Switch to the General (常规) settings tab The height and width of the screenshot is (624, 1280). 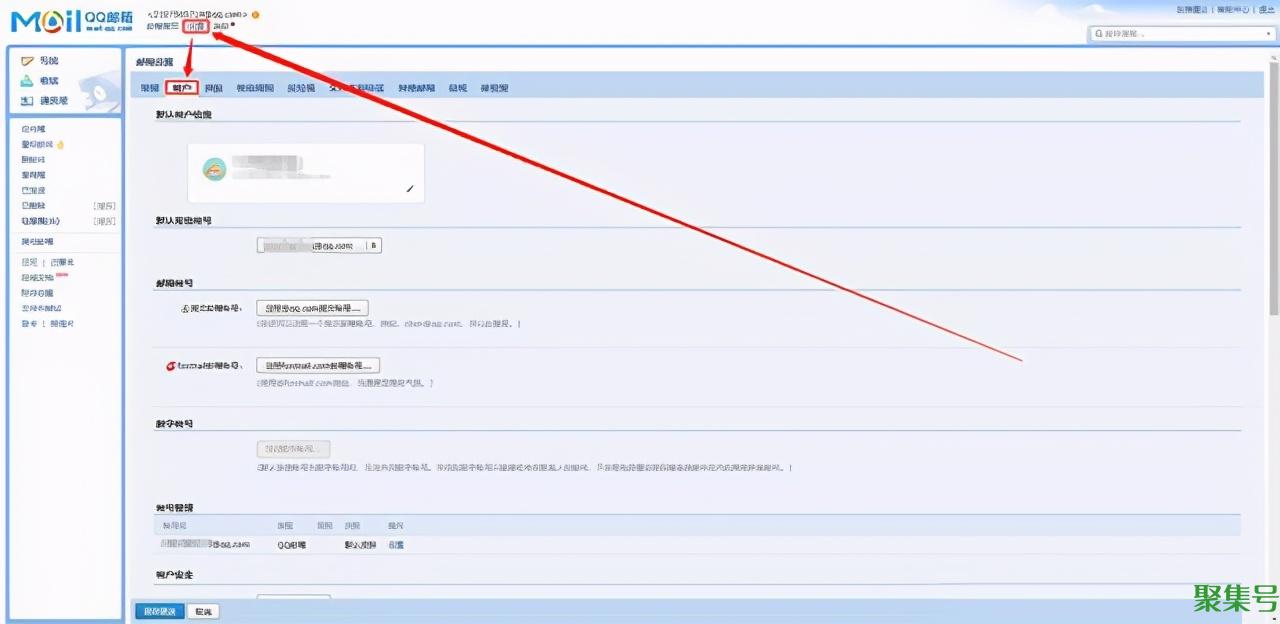tap(150, 88)
